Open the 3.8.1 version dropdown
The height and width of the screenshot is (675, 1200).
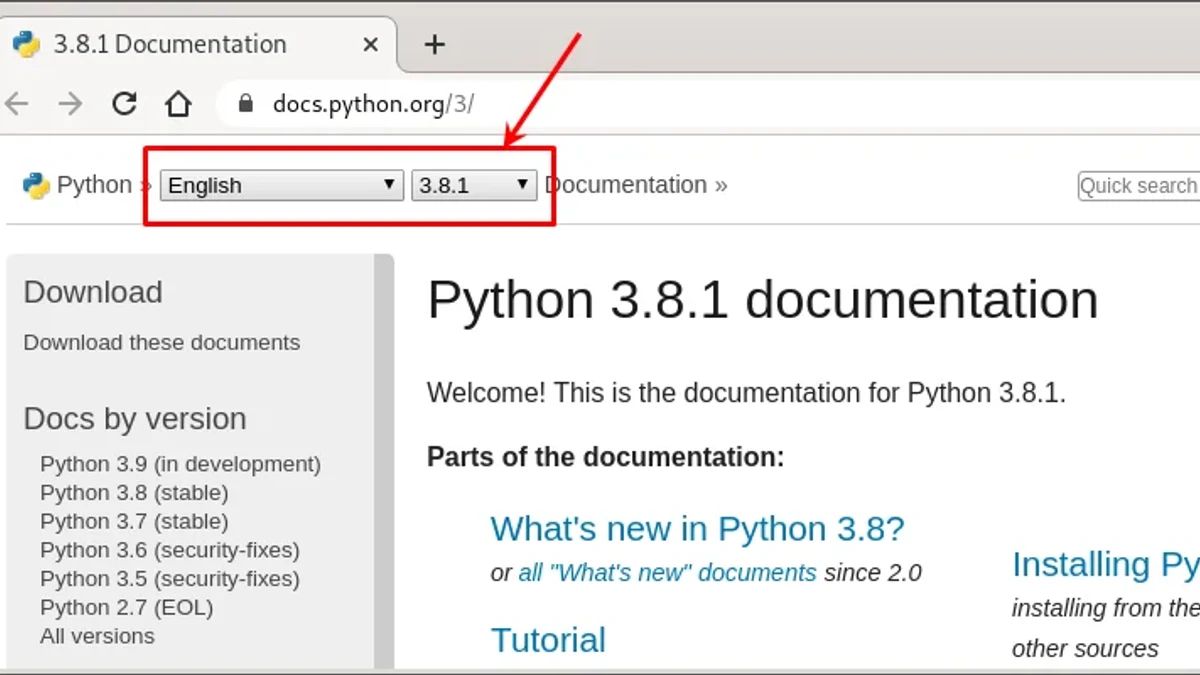click(x=474, y=185)
